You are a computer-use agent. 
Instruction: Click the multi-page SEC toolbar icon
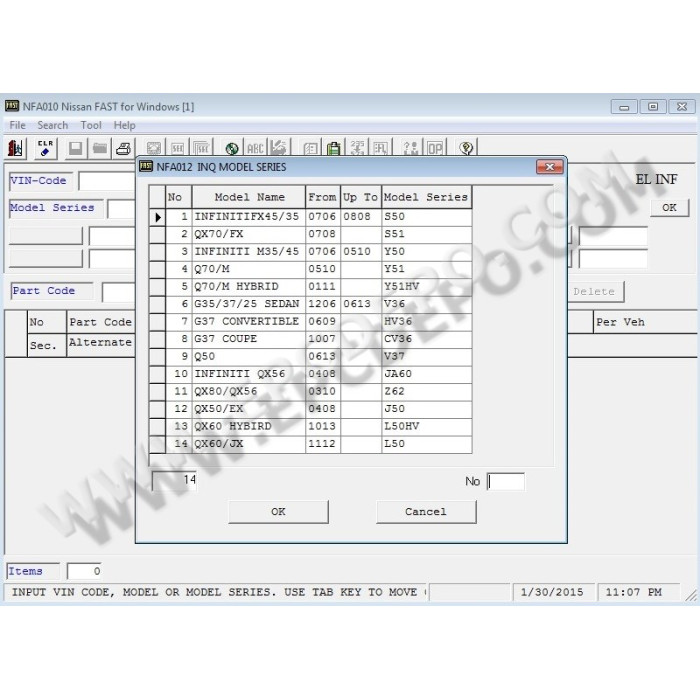click(x=201, y=148)
